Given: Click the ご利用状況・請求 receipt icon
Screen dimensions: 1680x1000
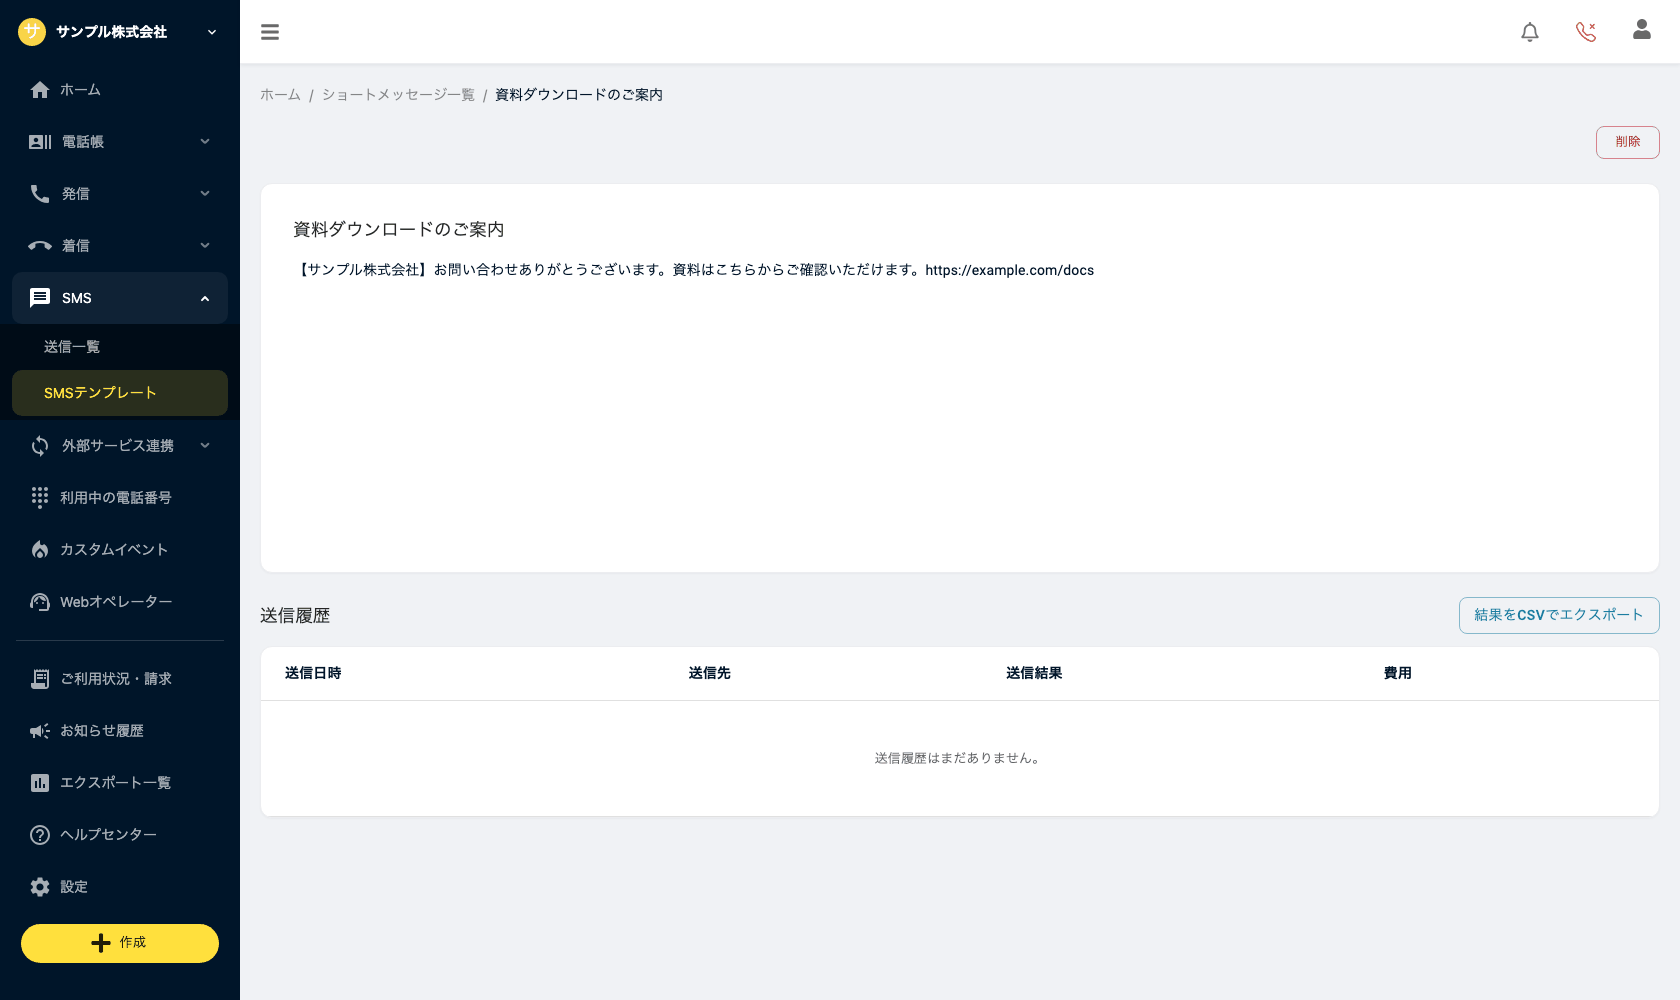Looking at the screenshot, I should (40, 679).
